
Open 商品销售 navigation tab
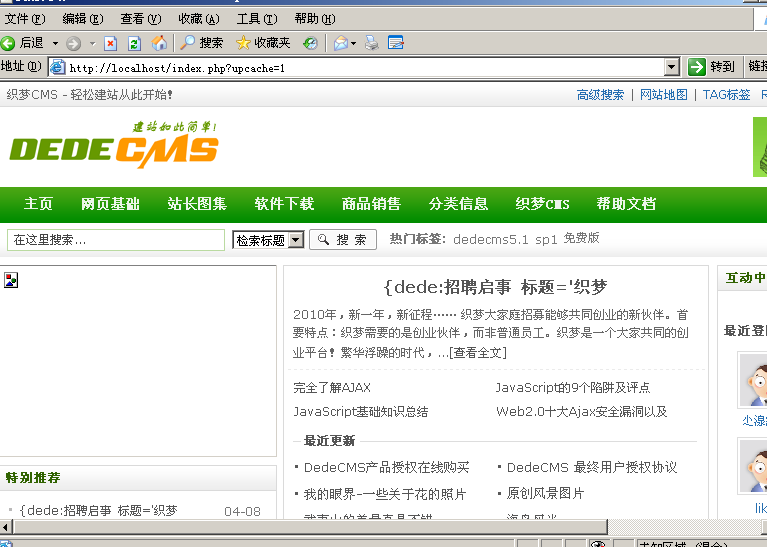(x=371, y=204)
